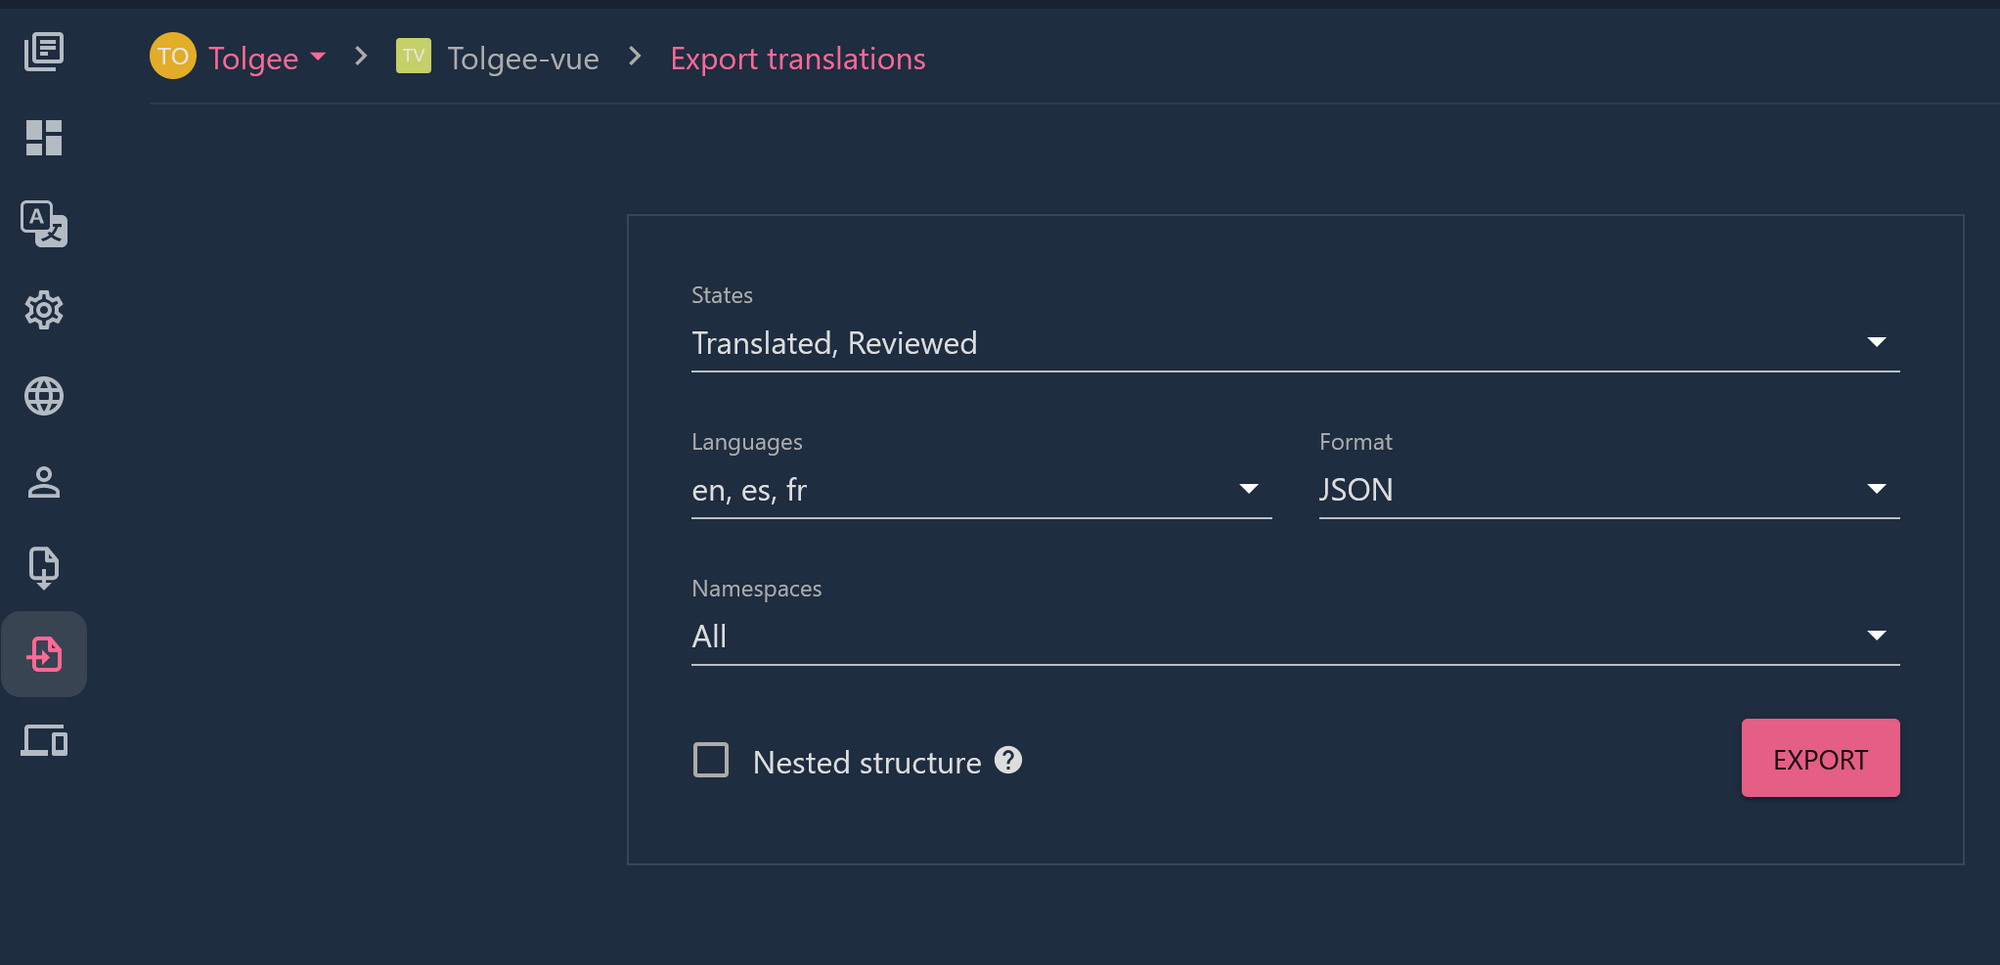The width and height of the screenshot is (2000, 965).
Task: Enable the Nested structure checkbox
Action: (711, 760)
